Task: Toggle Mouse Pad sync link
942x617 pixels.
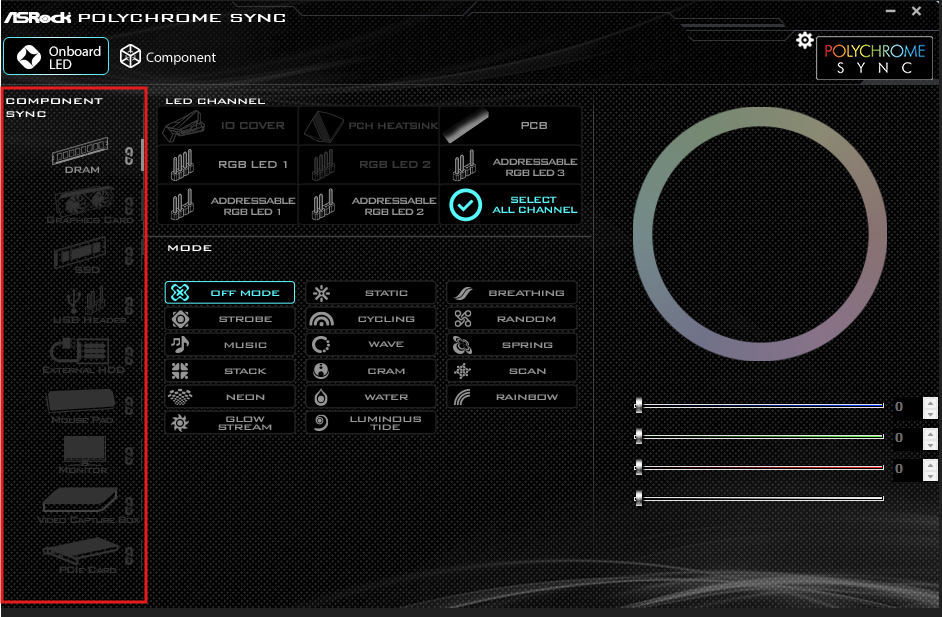Action: tap(129, 406)
